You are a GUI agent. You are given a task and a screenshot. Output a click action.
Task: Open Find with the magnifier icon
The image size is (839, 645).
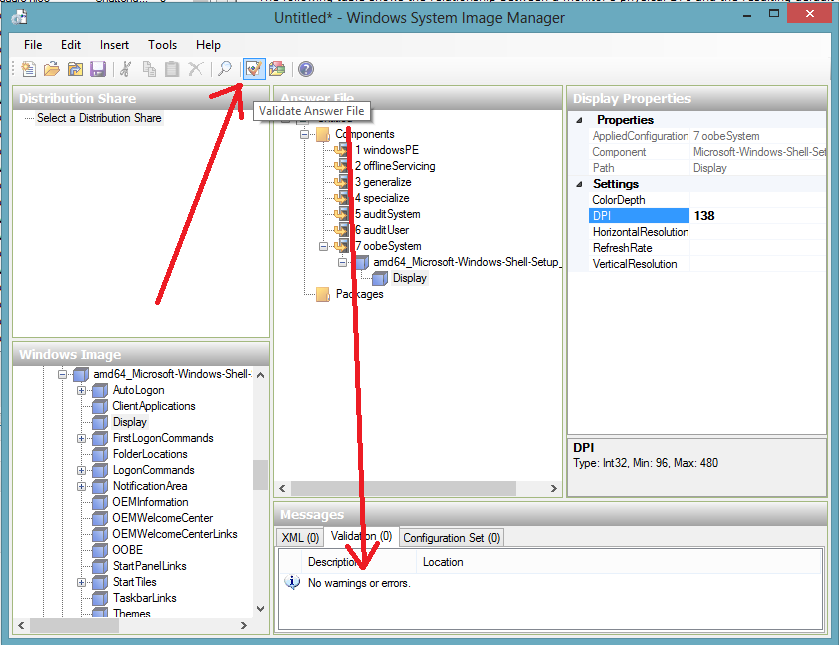click(x=225, y=69)
